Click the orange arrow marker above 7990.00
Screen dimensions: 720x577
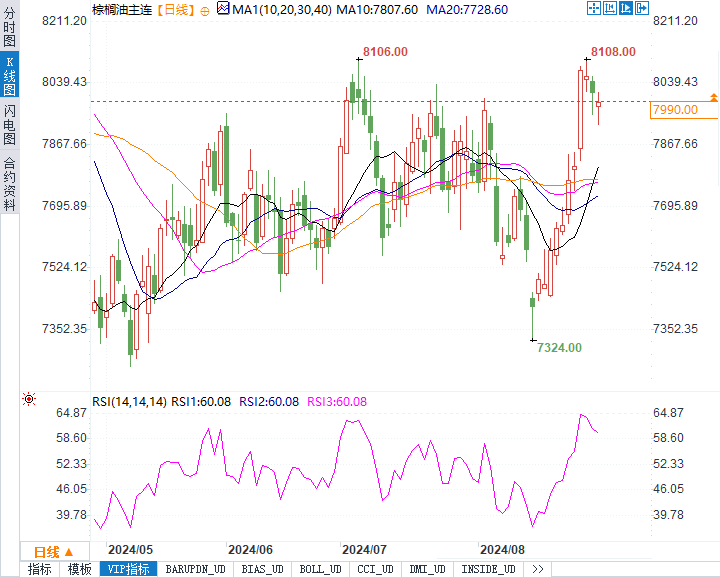pyautogui.click(x=714, y=97)
